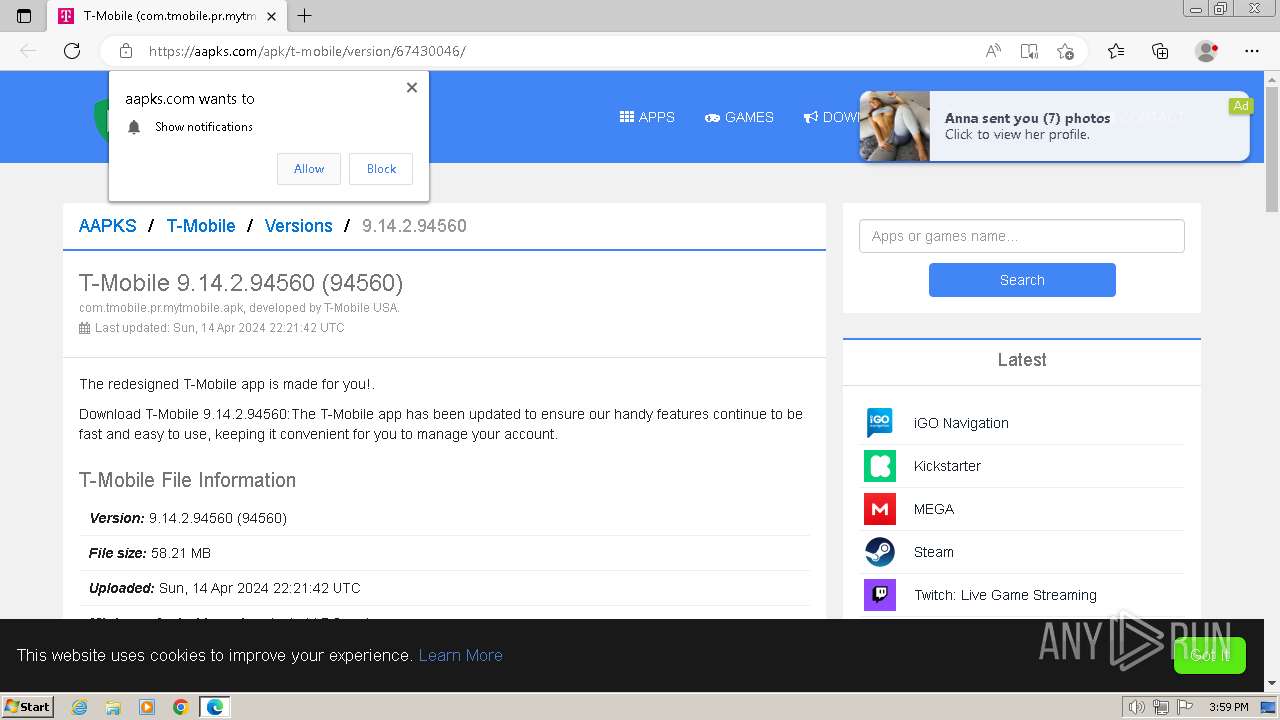
Task: Open the volume speaker tray icon
Action: click(1137, 707)
